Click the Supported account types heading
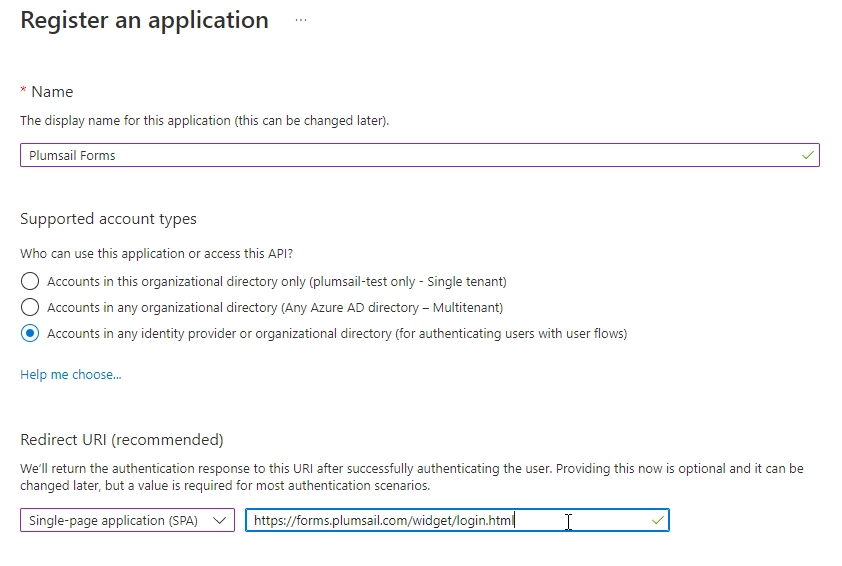This screenshot has width=842, height=566. pyautogui.click(x=108, y=219)
